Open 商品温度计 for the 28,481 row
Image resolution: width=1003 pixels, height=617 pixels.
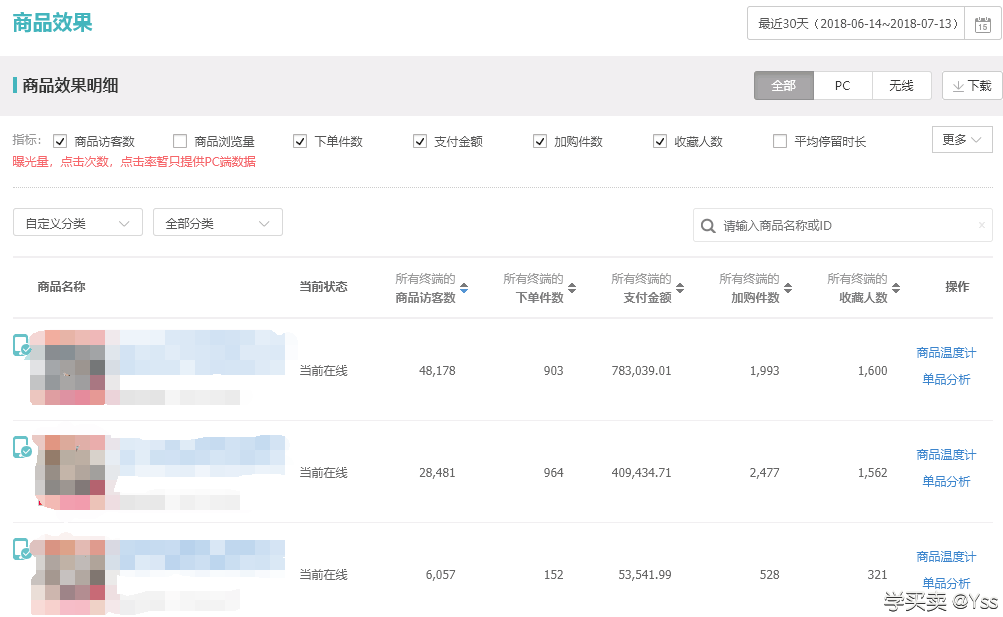point(946,455)
